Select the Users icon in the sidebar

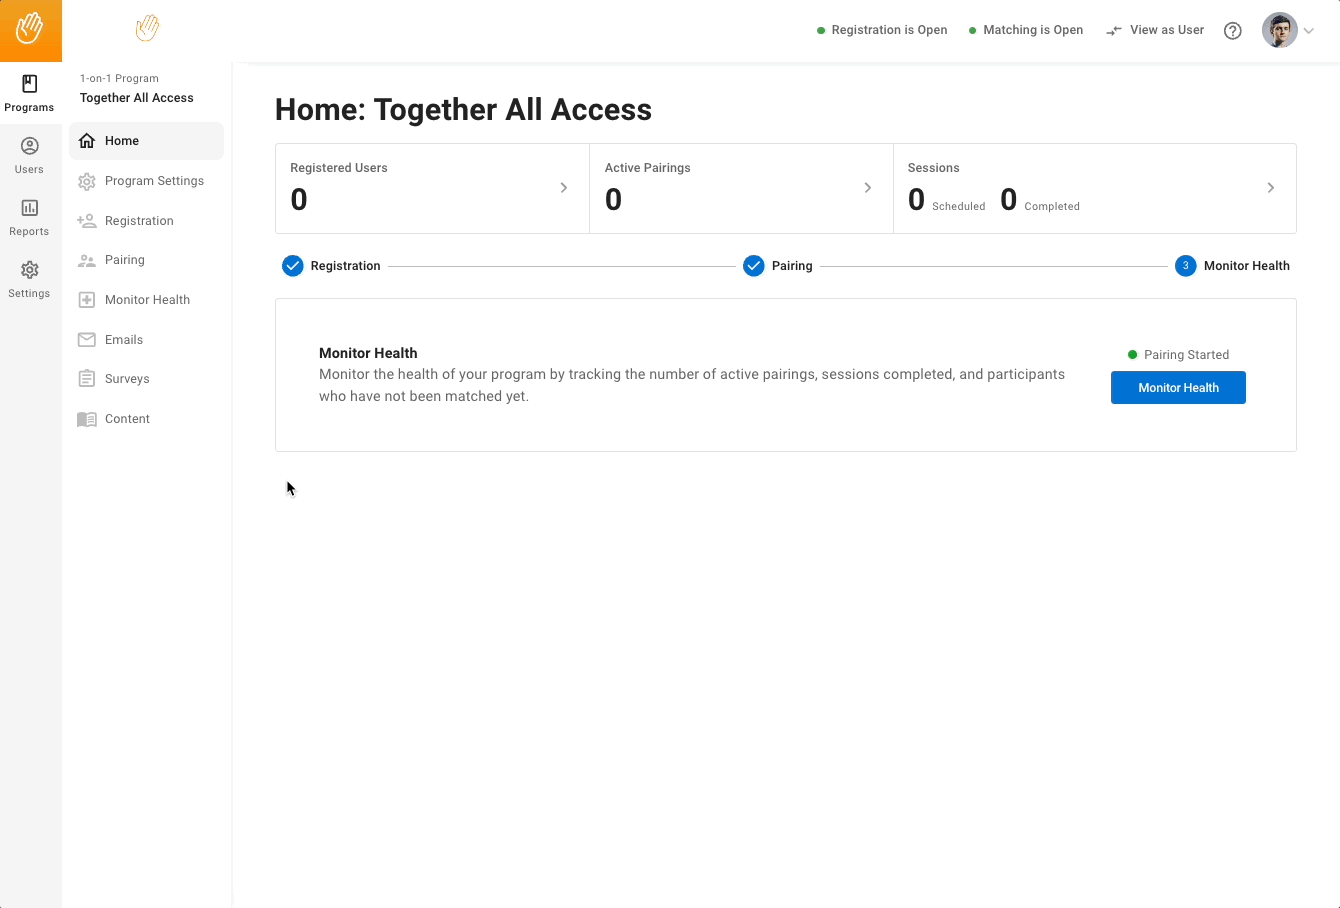coord(29,154)
